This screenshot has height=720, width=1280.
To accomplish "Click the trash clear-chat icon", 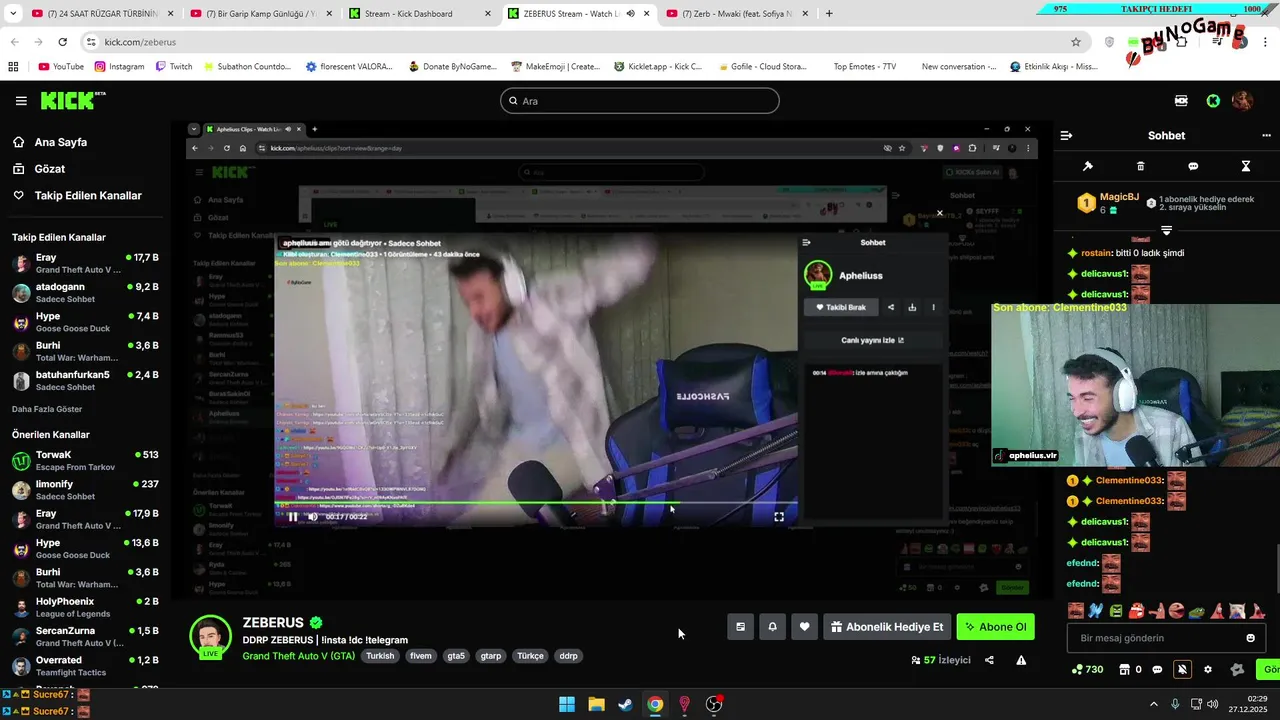I will (1141, 166).
